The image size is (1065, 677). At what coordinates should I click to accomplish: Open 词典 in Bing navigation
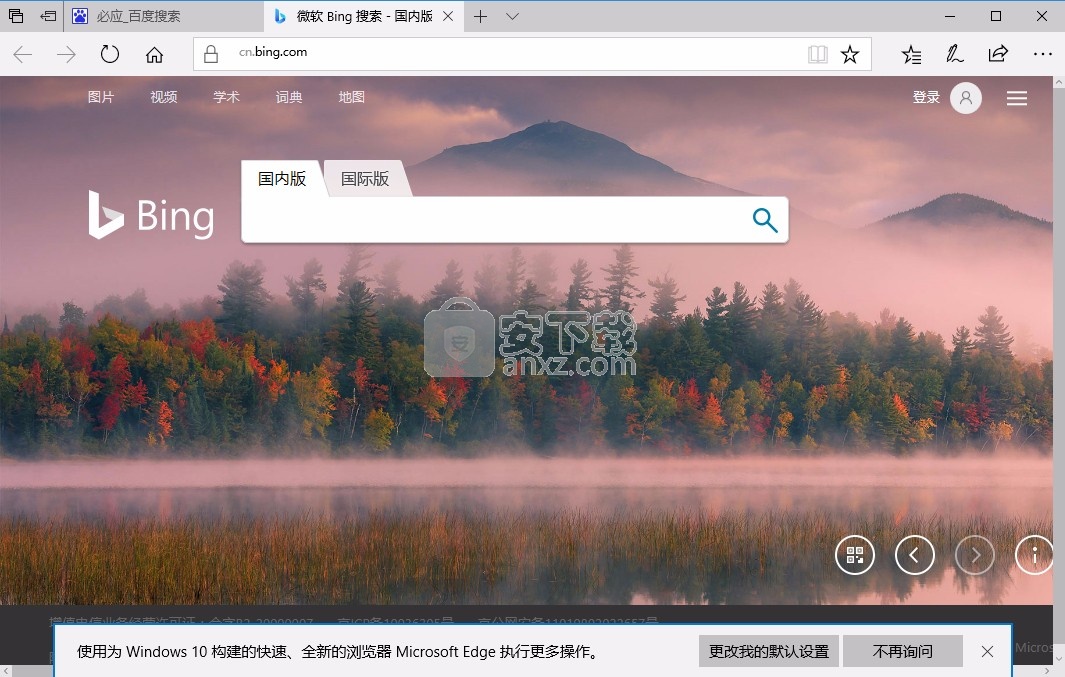point(289,97)
